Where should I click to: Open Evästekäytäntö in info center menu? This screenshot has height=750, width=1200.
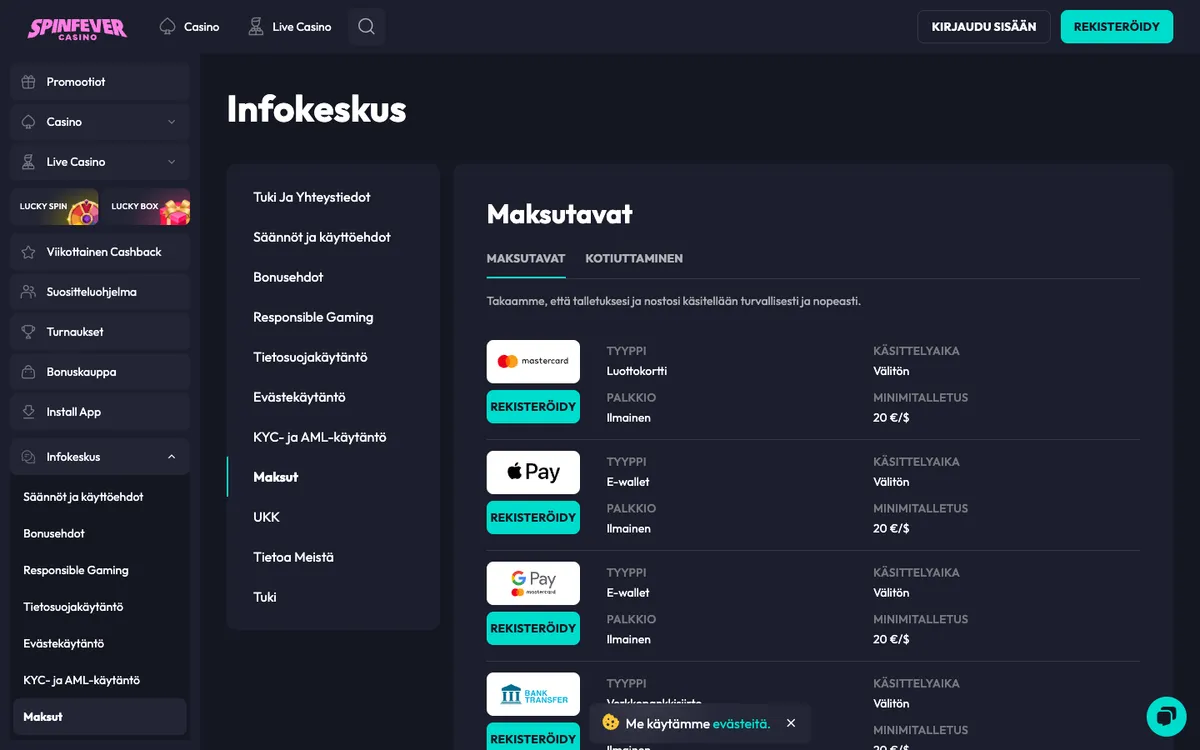point(299,397)
